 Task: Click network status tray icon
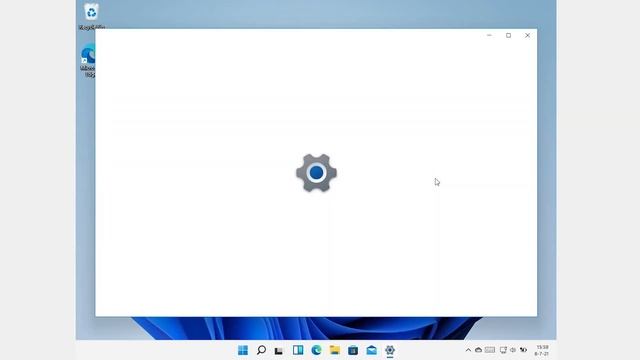(503, 350)
